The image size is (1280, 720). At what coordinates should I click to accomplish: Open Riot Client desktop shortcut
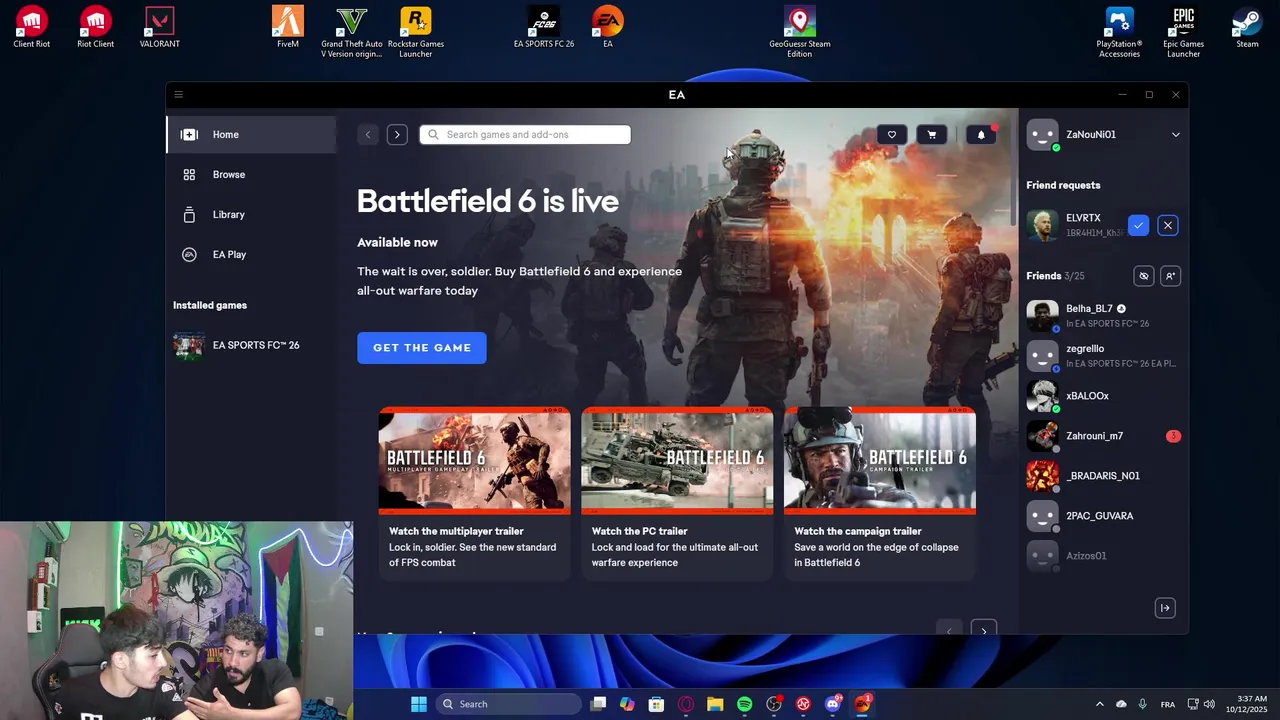tap(96, 28)
